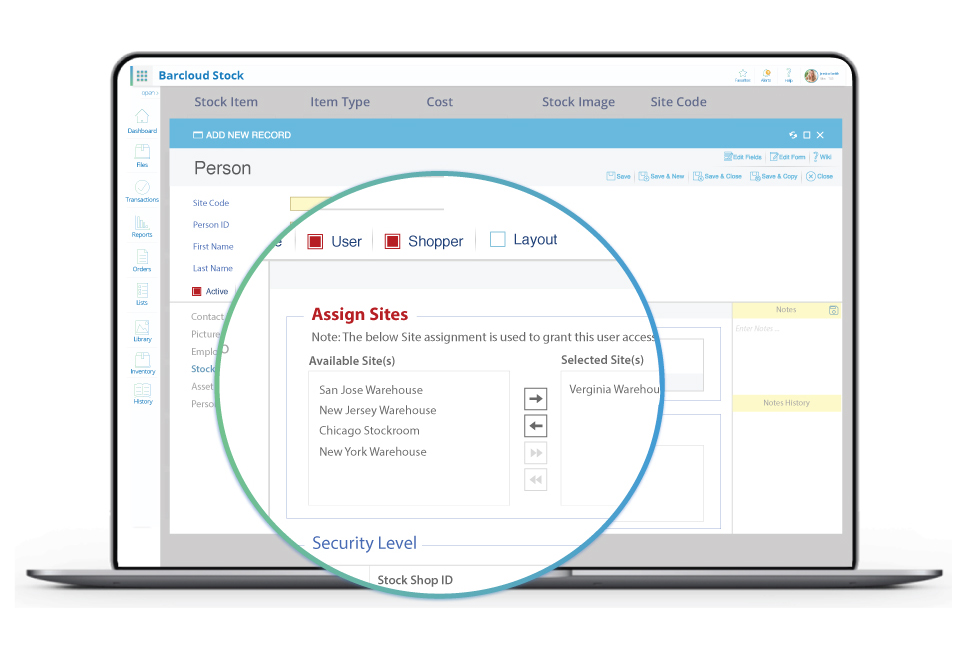Select the Site Code column header
The image size is (977, 651).
[x=679, y=102]
